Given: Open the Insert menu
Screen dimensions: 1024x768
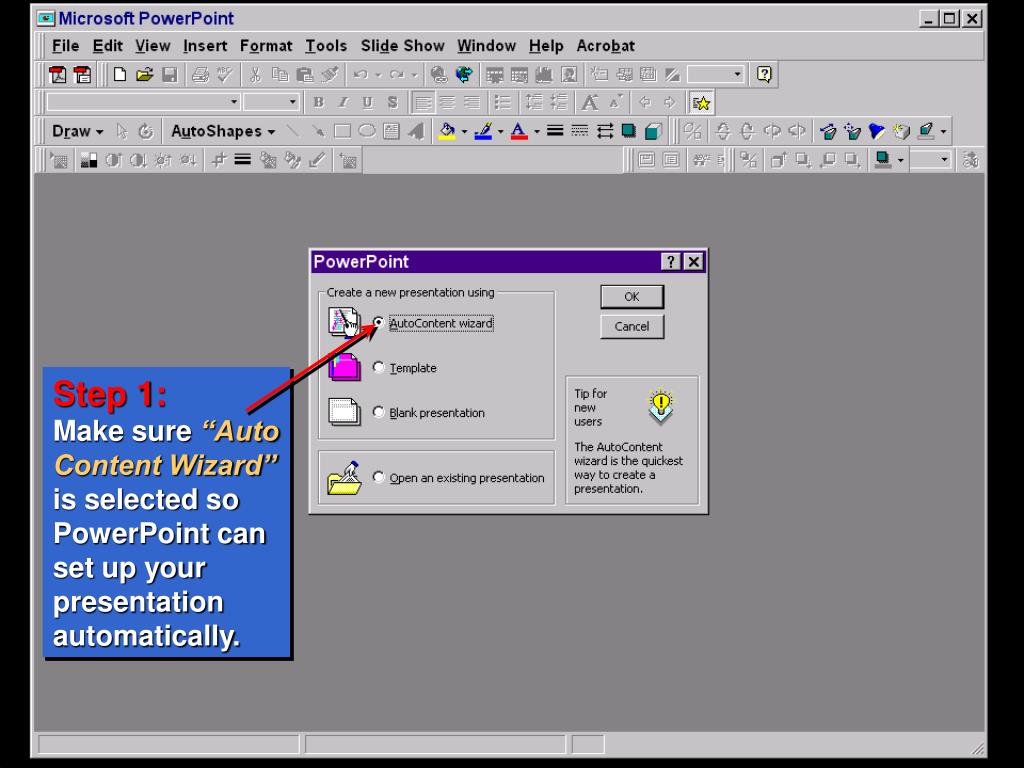Looking at the screenshot, I should (x=205, y=46).
